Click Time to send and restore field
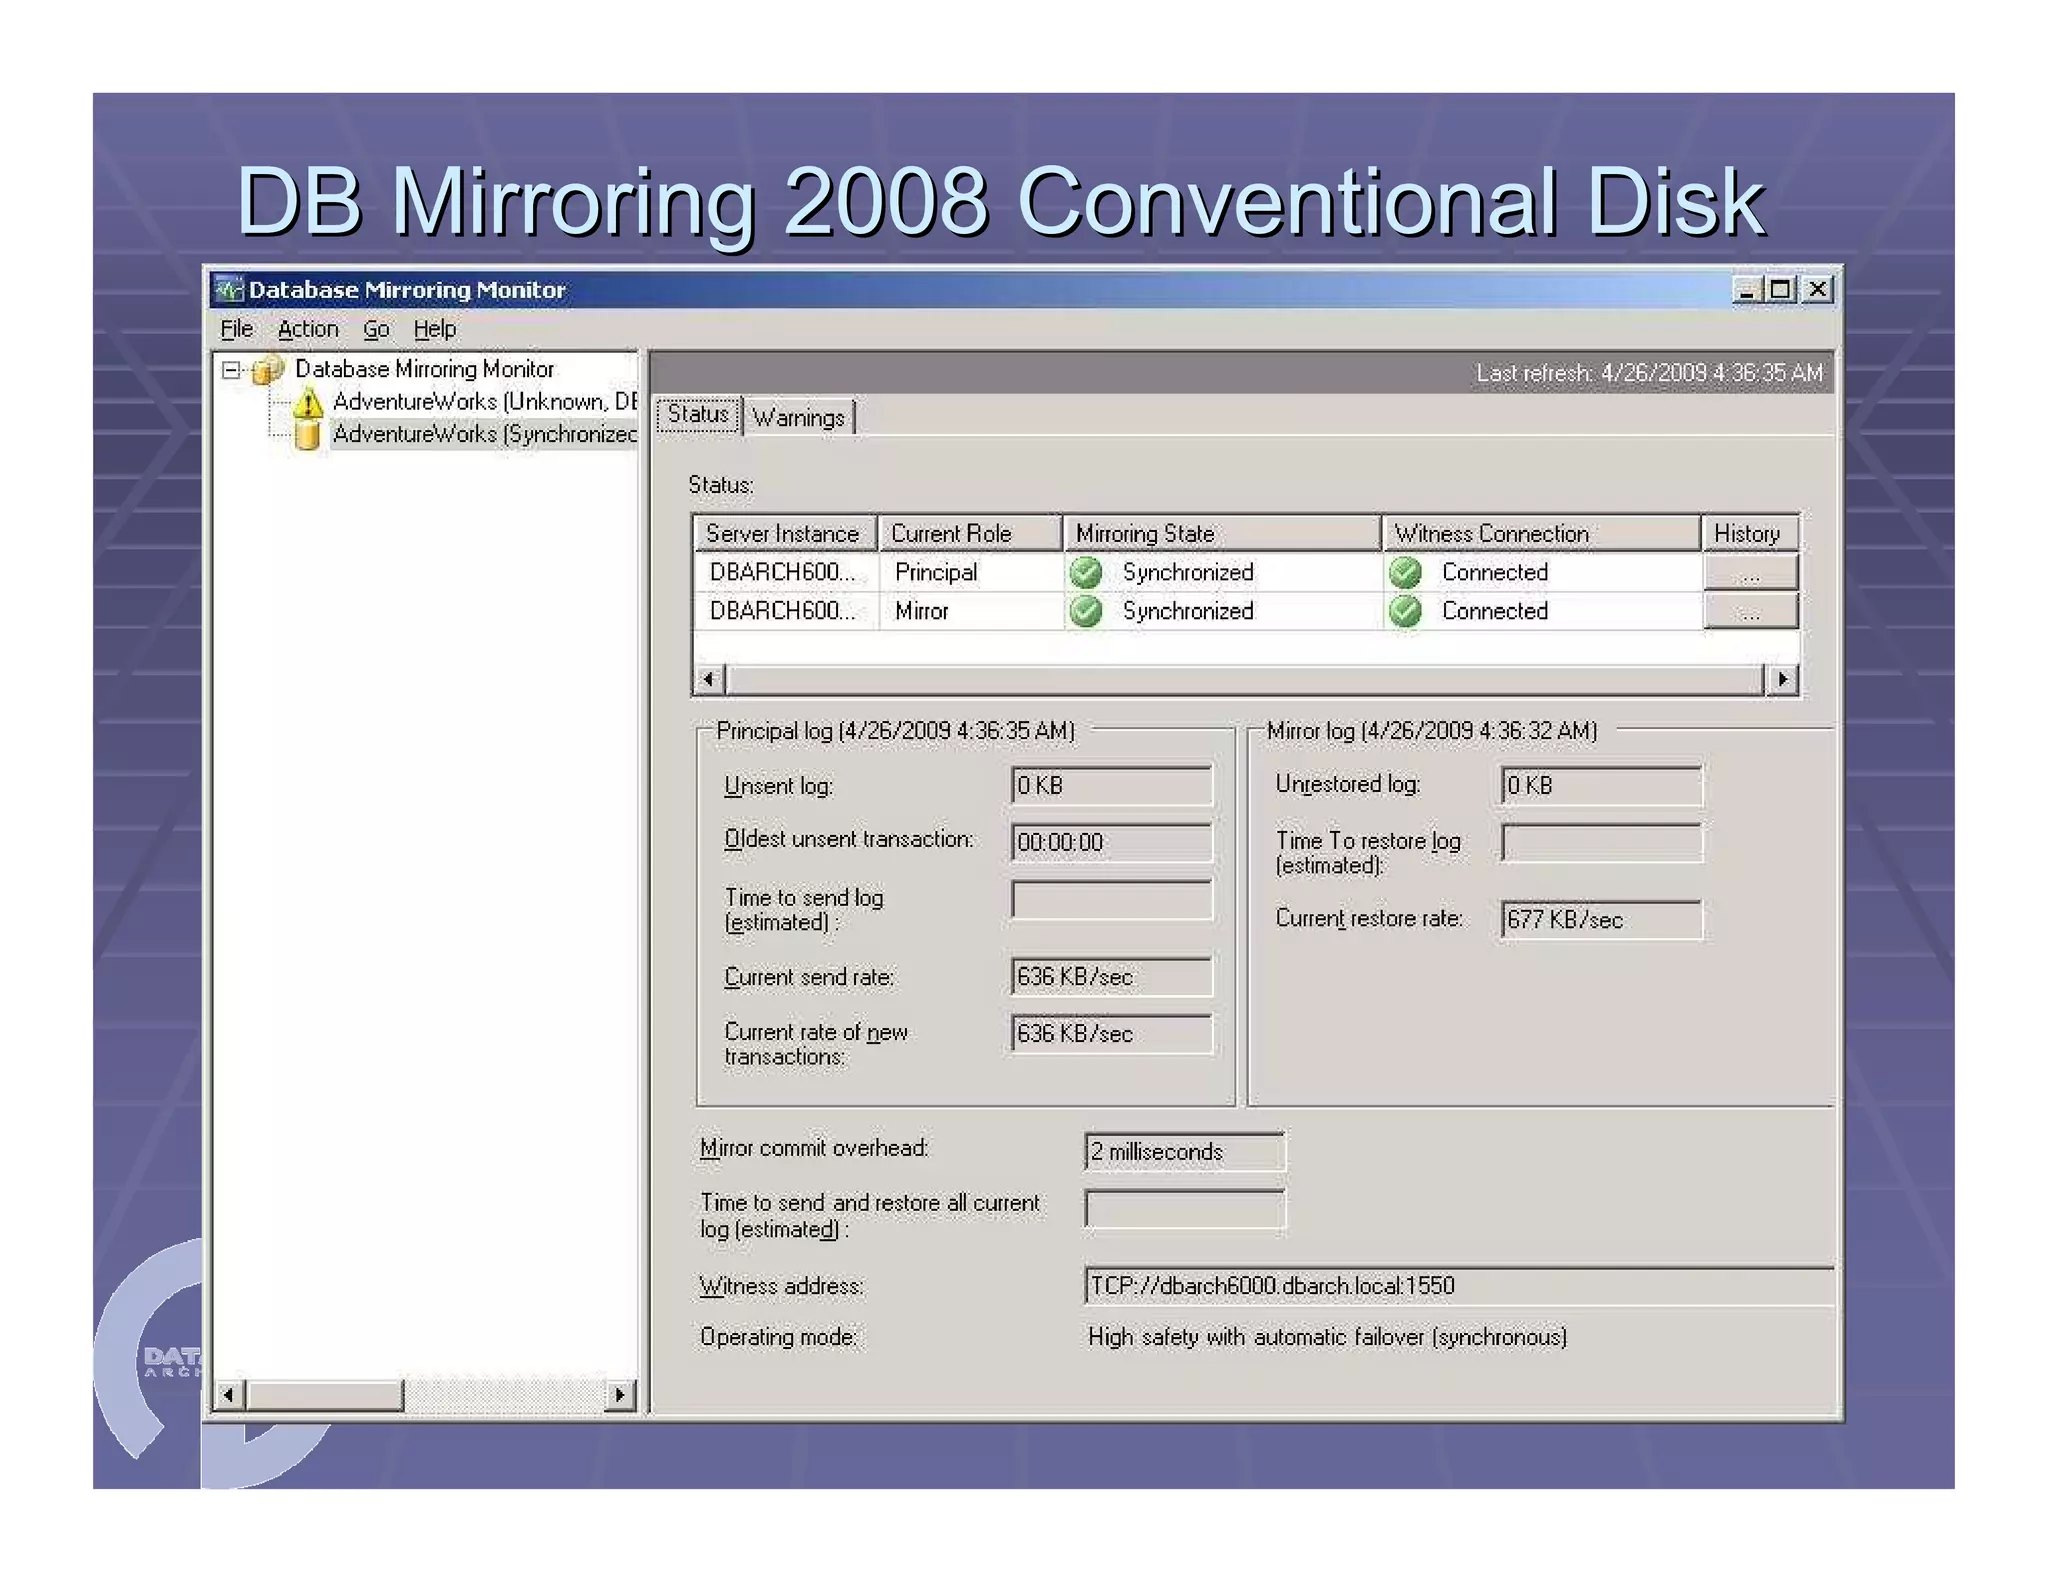 1185,1209
